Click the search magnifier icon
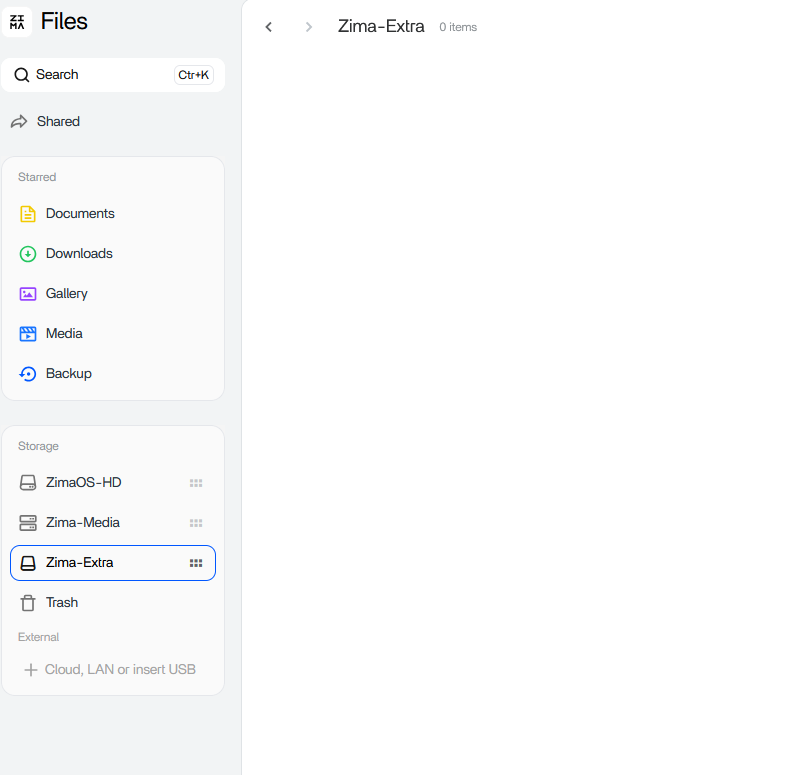 pos(21,75)
